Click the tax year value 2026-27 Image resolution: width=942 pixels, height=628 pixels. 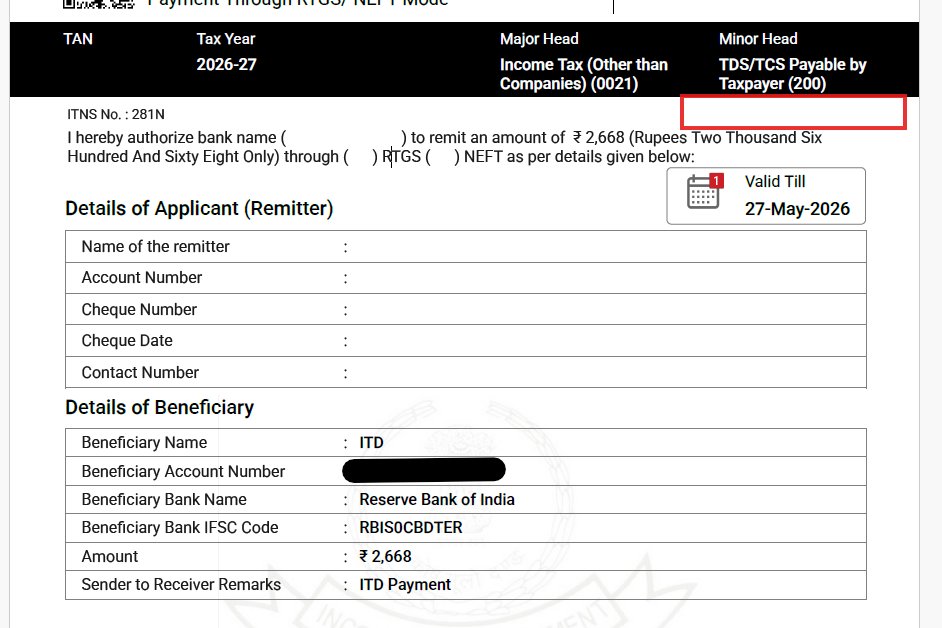coord(226,64)
